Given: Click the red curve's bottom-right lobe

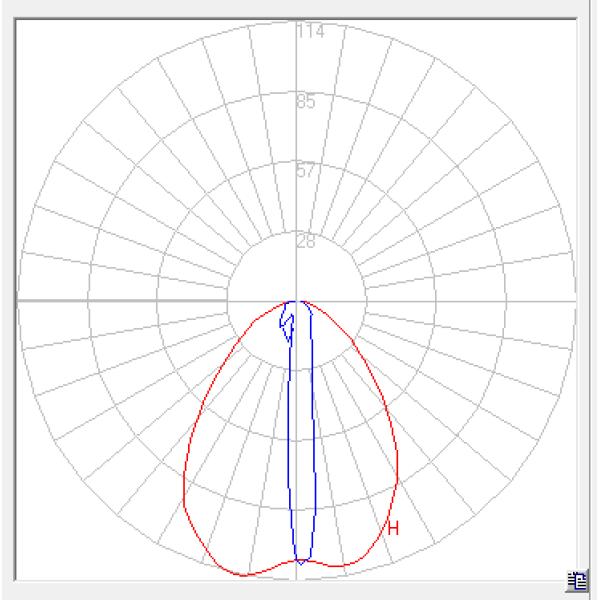Looking at the screenshot, I should coord(350,566).
